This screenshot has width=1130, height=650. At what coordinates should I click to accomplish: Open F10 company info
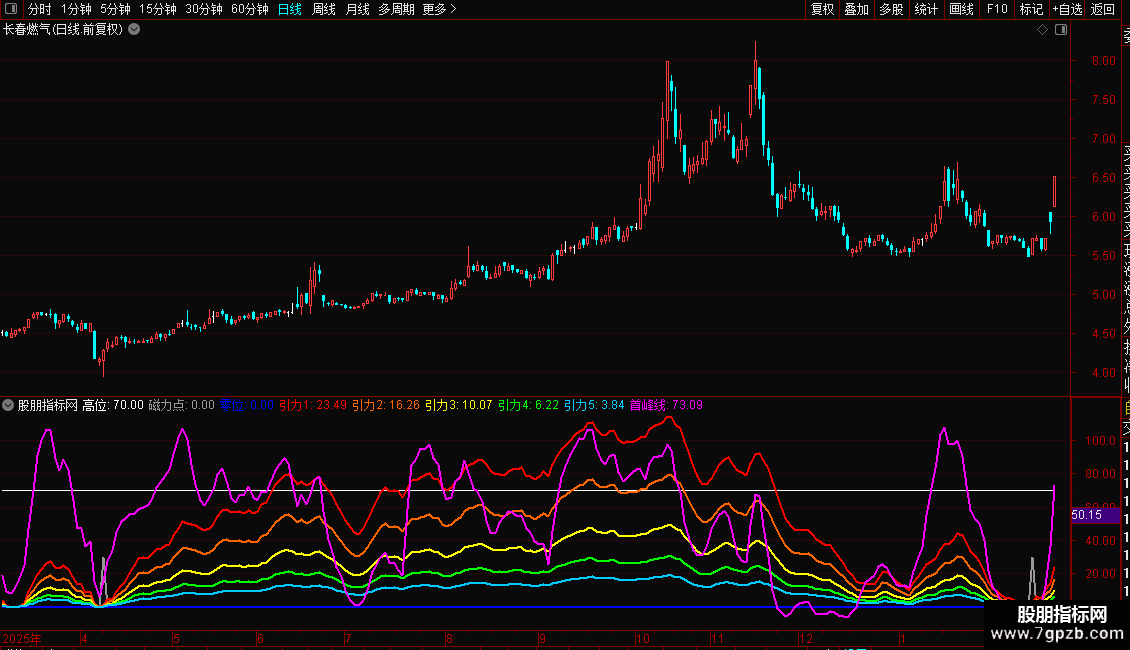click(997, 9)
